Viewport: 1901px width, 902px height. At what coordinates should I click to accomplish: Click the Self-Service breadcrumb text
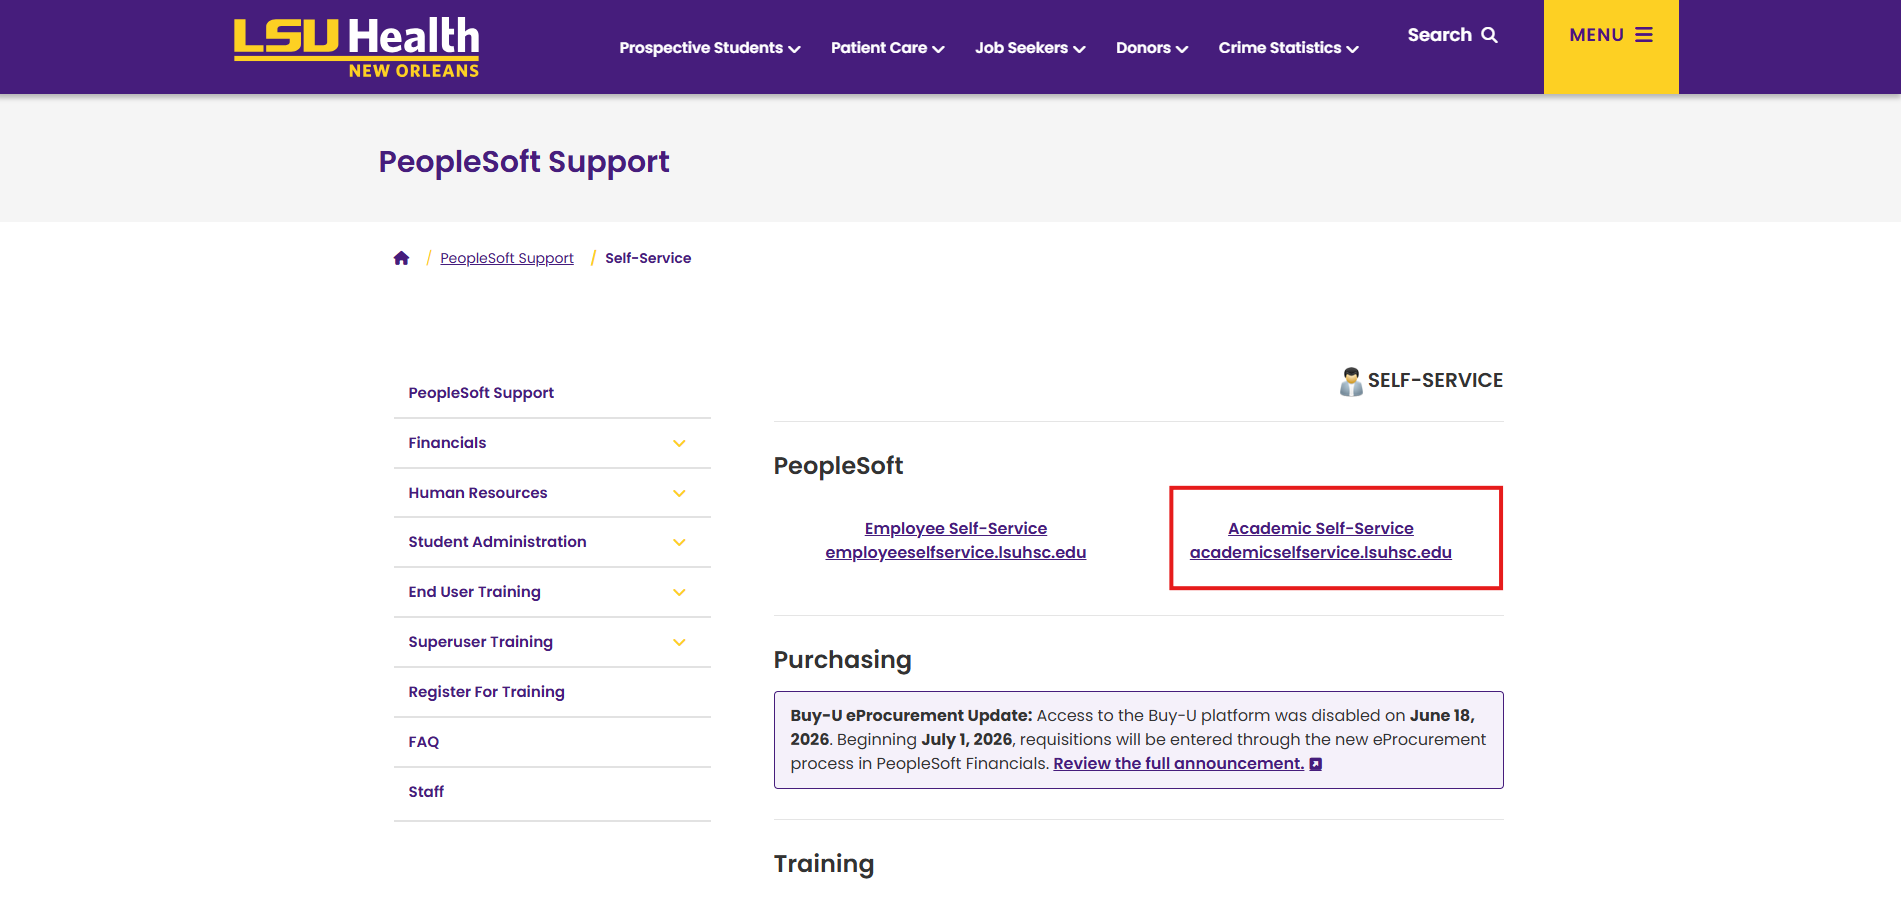pyautogui.click(x=648, y=258)
